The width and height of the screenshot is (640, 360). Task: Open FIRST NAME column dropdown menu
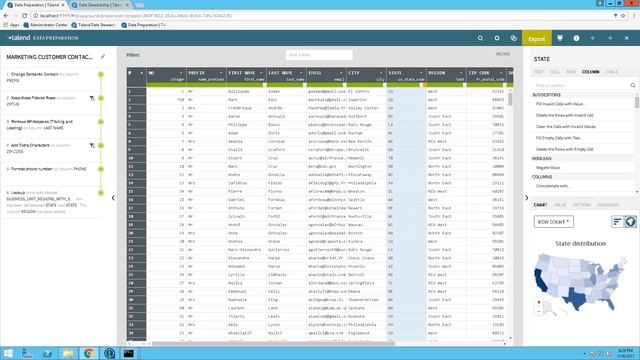(261, 73)
